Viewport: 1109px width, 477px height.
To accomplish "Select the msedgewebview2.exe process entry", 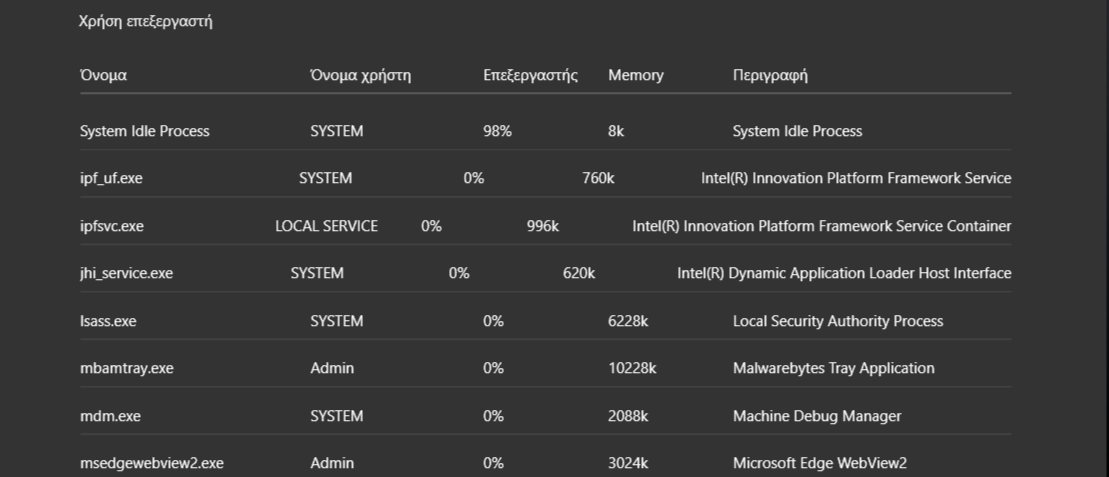I will point(152,463).
